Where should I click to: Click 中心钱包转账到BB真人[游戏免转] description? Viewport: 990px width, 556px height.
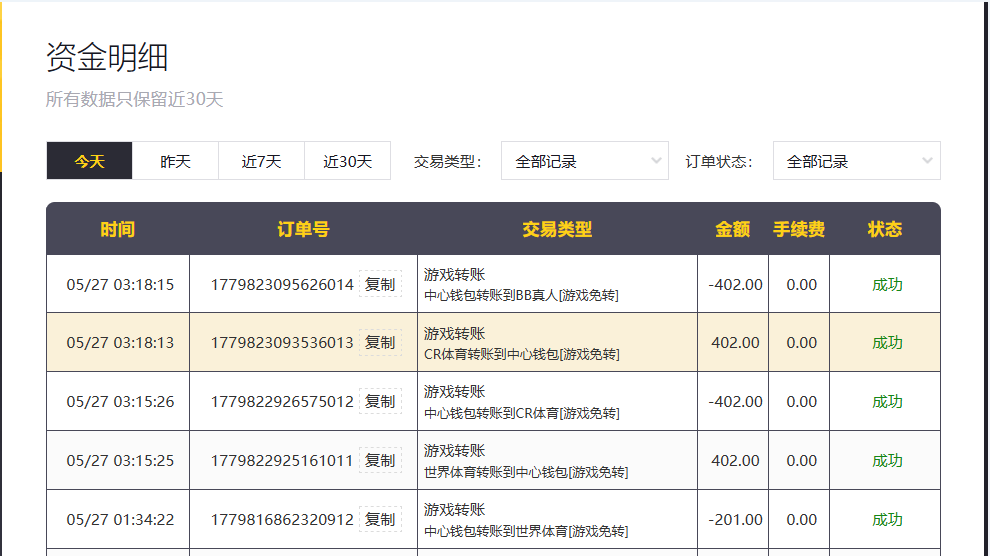click(x=521, y=295)
